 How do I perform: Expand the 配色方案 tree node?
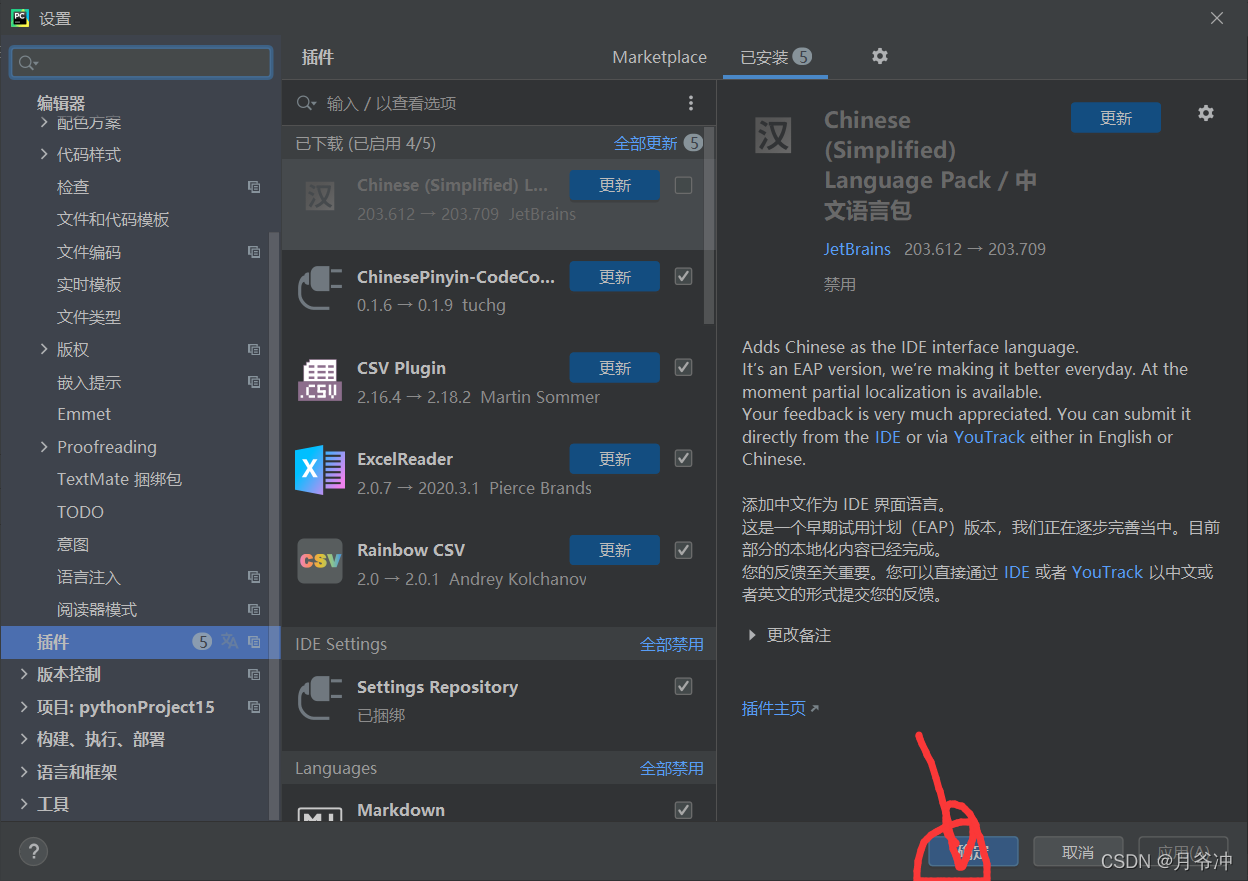44,122
